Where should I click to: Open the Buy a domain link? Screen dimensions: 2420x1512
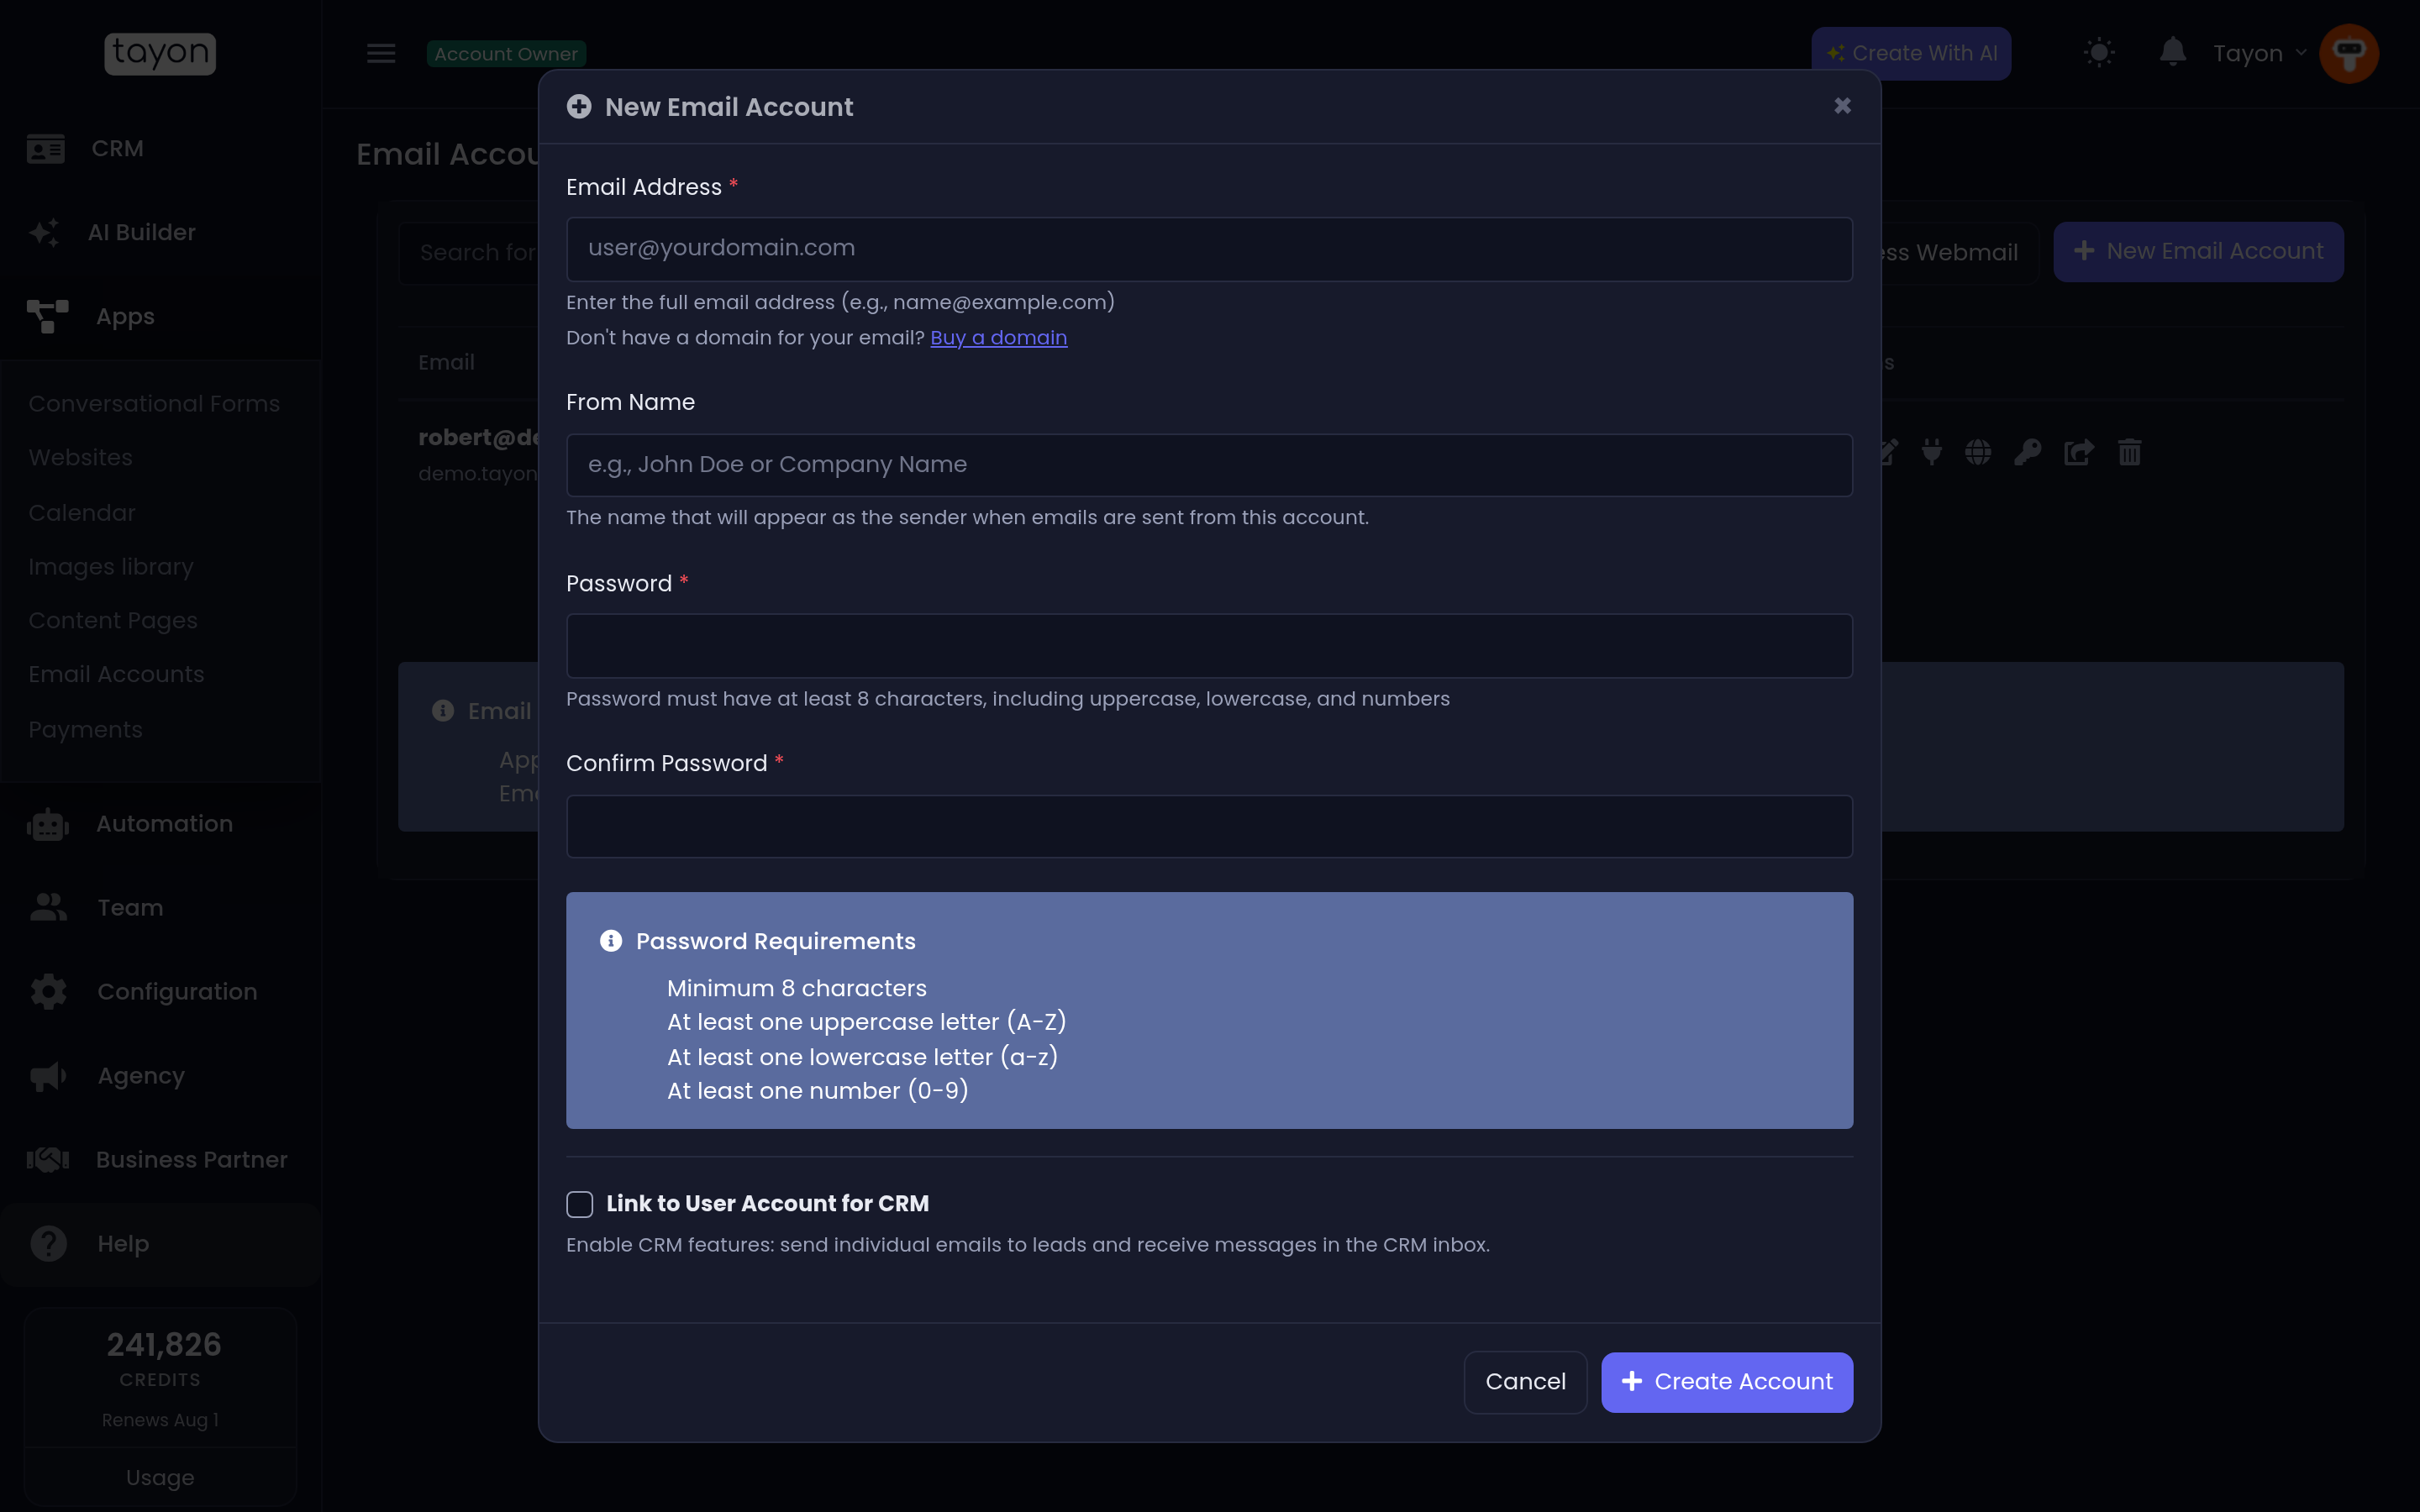998,338
